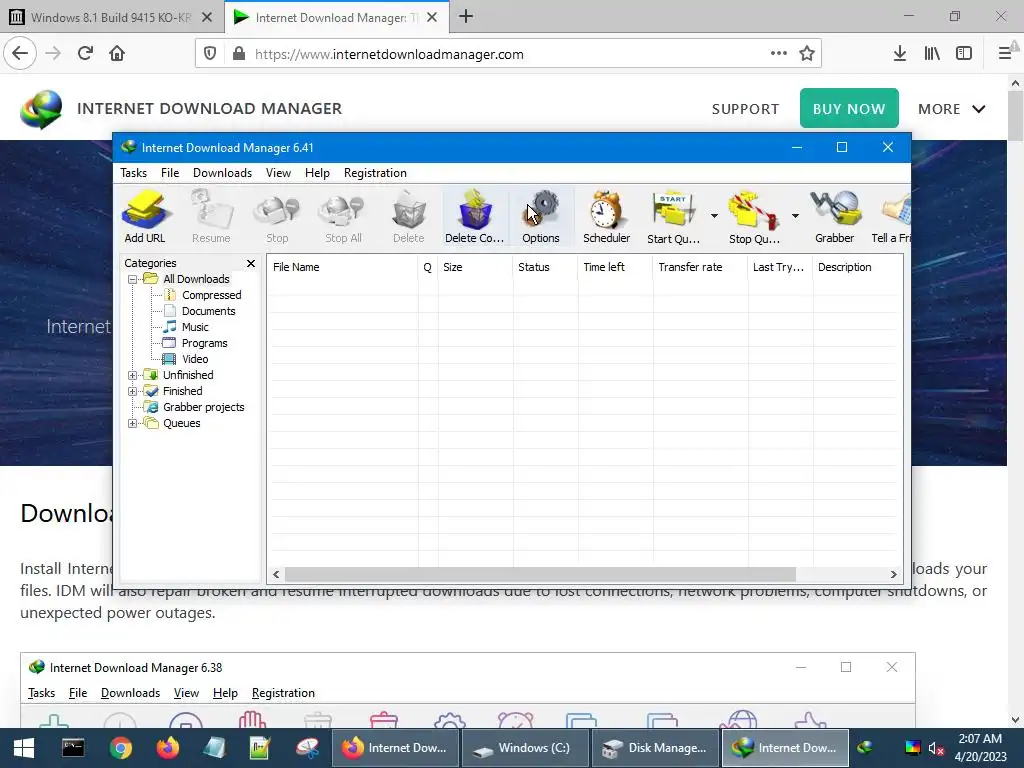This screenshot has height=768, width=1024.
Task: Click the Add URL toolbar icon
Action: coord(145,217)
